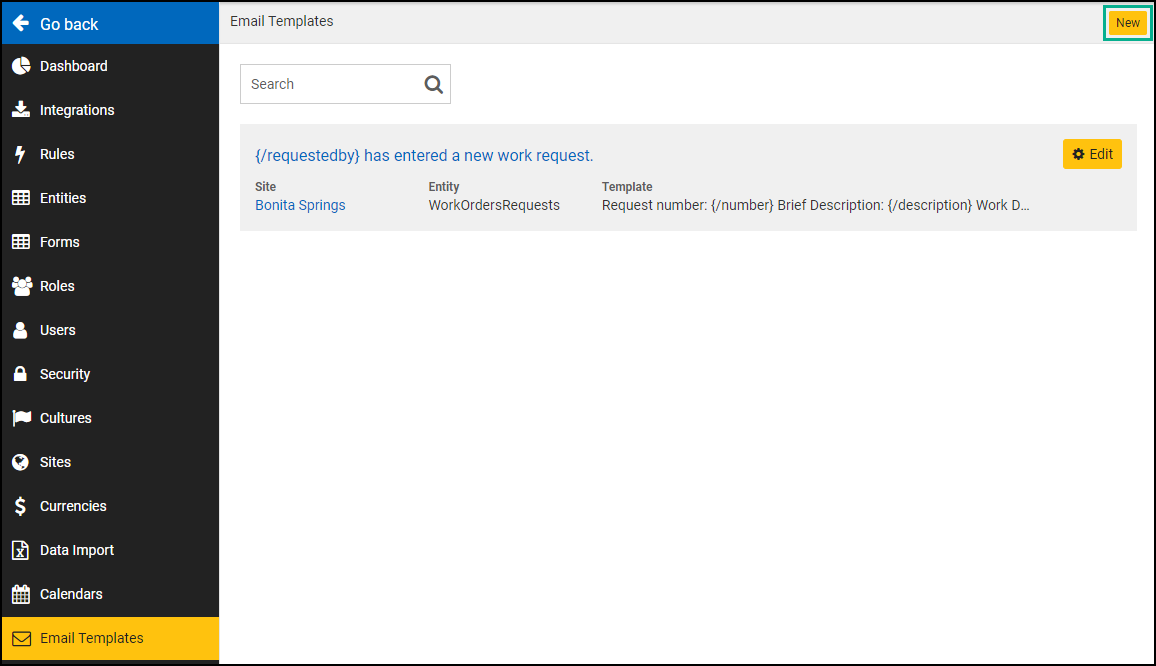
Task: Click the Email Templates page heading
Action: [282, 21]
